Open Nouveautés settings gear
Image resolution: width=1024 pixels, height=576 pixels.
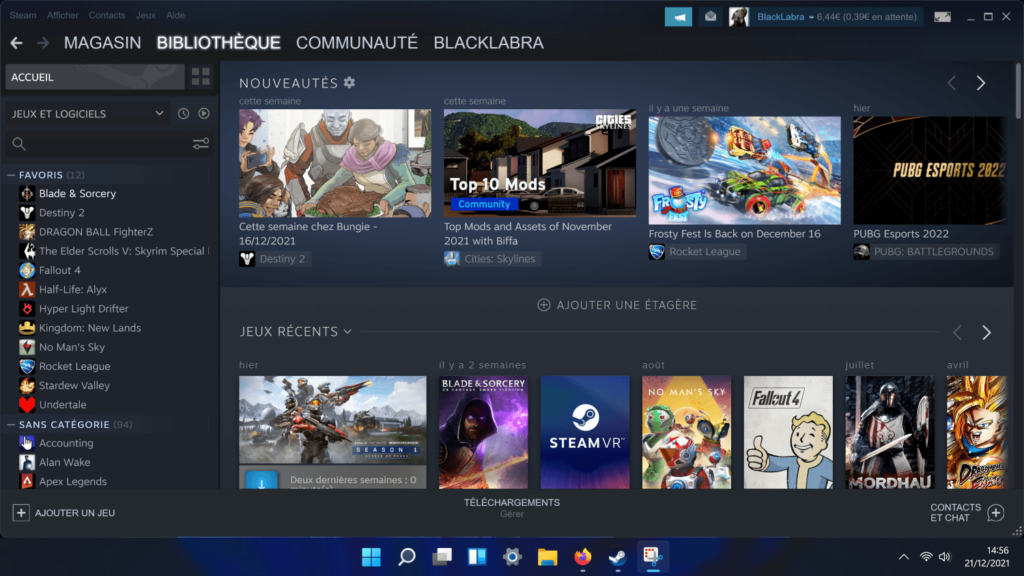pyautogui.click(x=350, y=82)
